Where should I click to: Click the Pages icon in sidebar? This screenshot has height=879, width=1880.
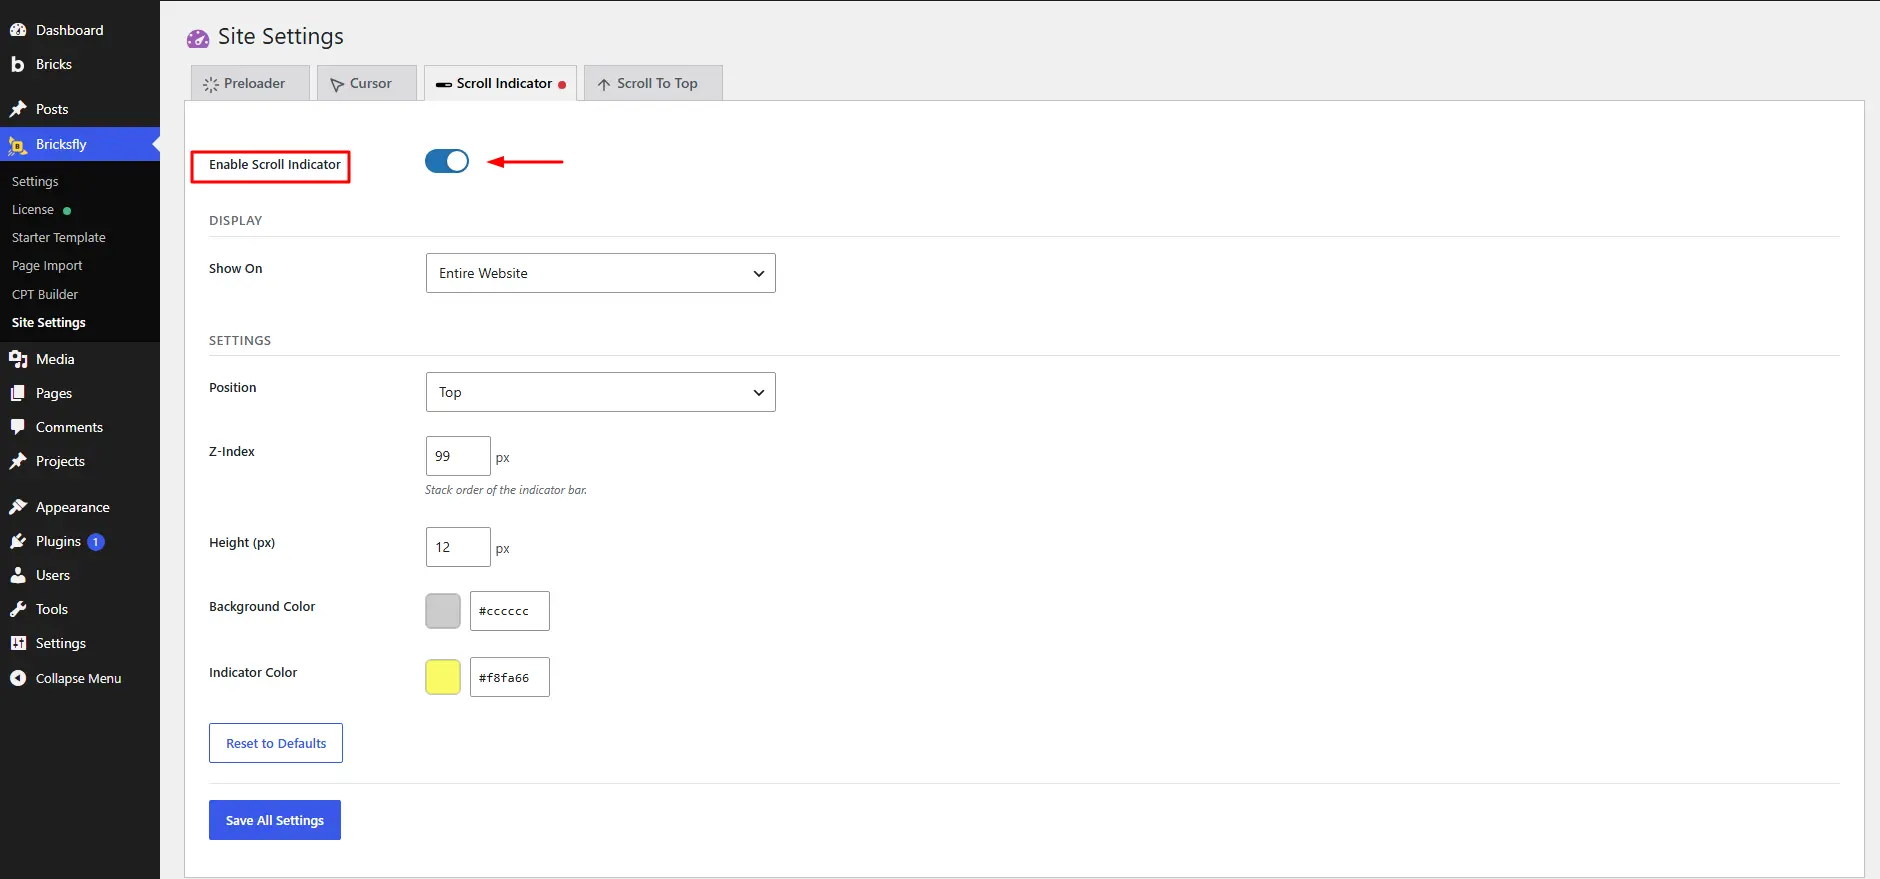point(18,393)
